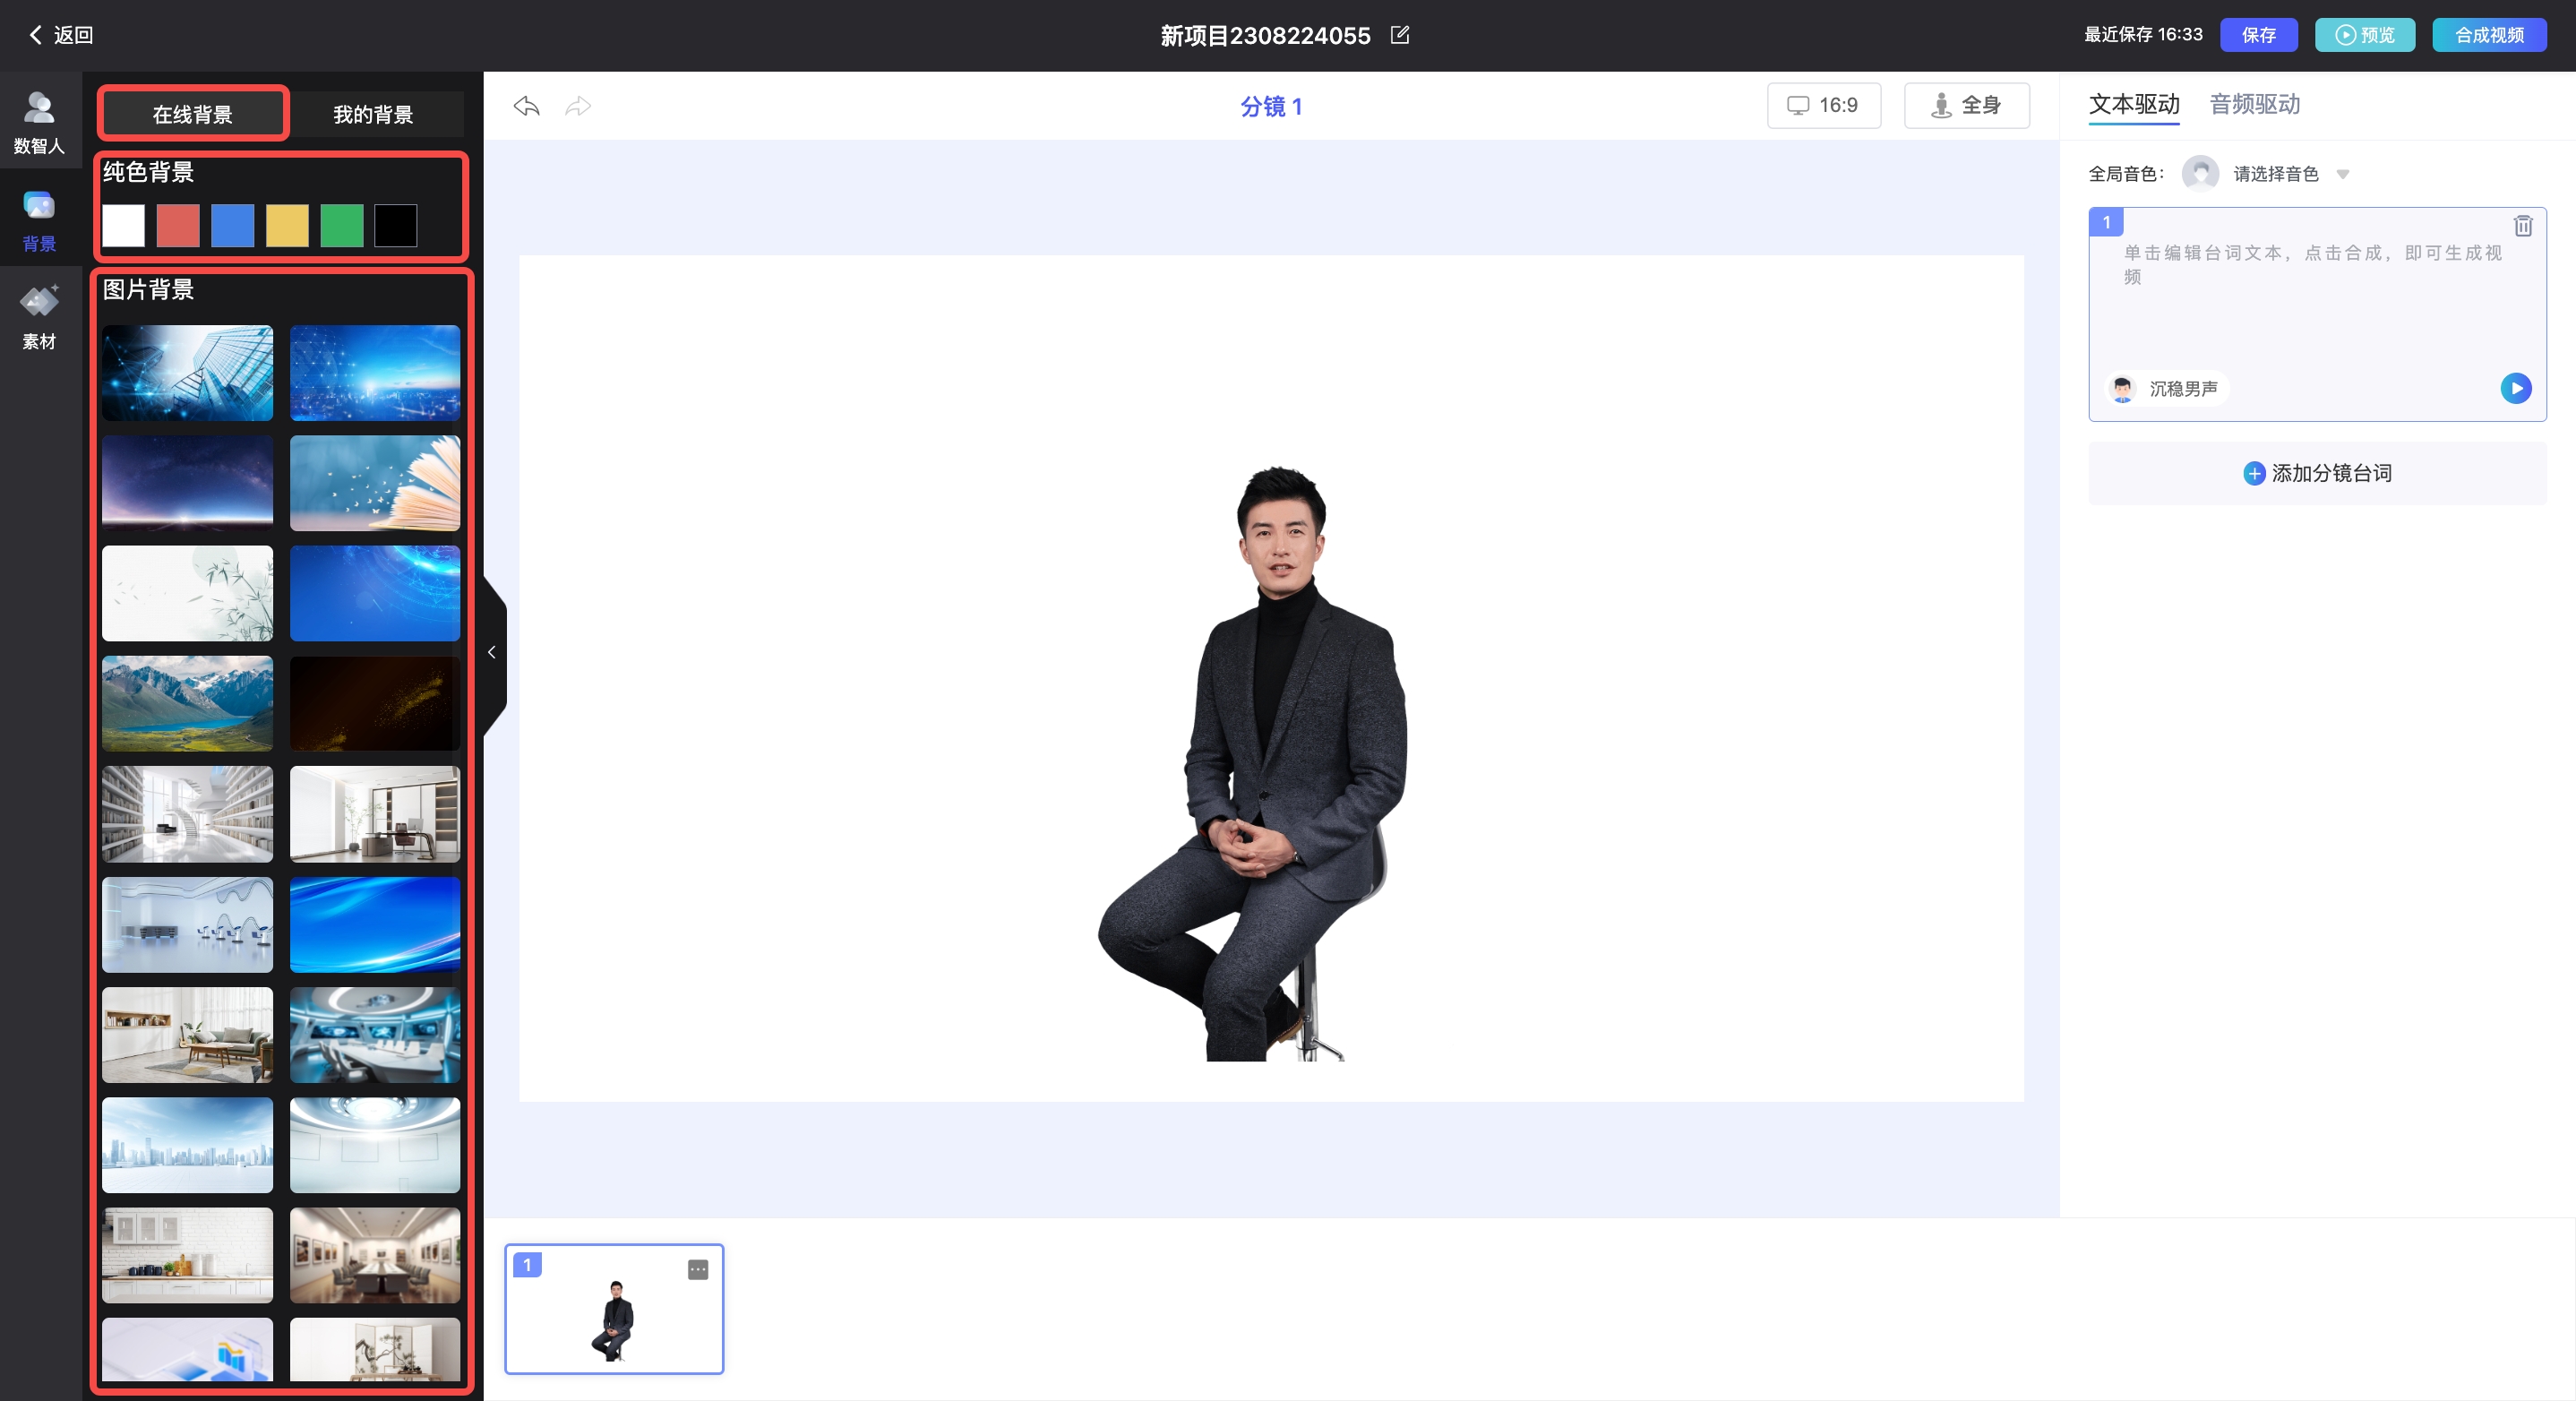2576x1401 pixels.
Task: Open the 数智人 digital human panel
Action: [39, 122]
